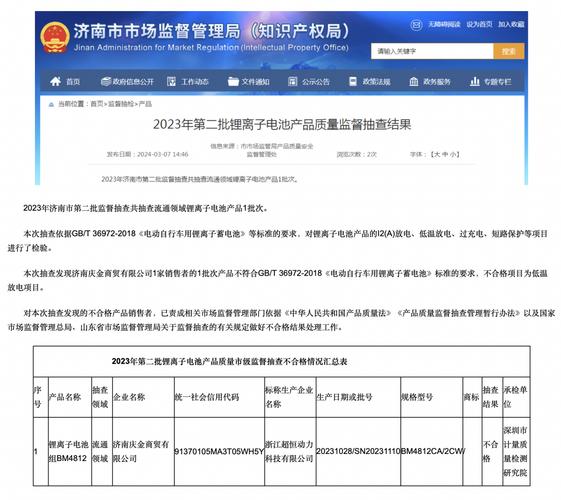Click the 政务服务 building icon
This screenshot has height=500, width=561.
(x=414, y=82)
